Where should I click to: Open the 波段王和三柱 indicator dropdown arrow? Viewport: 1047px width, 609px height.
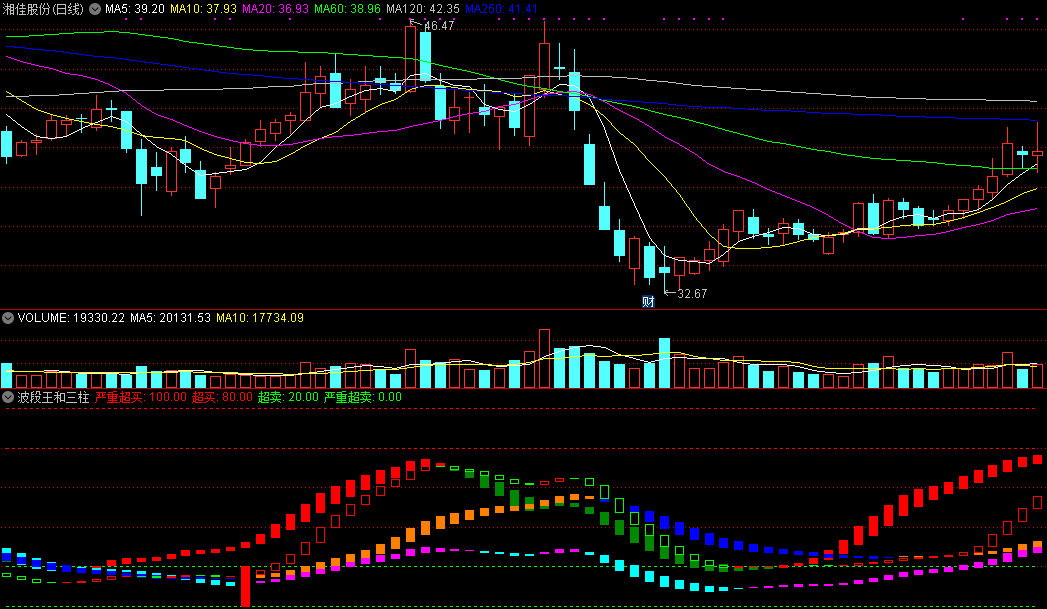coord(8,397)
